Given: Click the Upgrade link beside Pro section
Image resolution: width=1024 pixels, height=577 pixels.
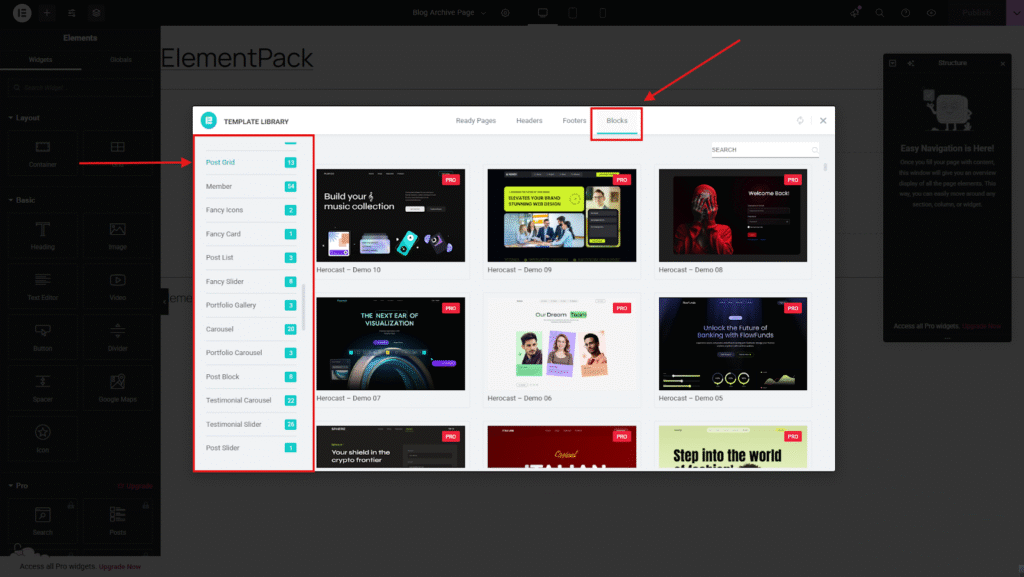Looking at the screenshot, I should point(135,486).
